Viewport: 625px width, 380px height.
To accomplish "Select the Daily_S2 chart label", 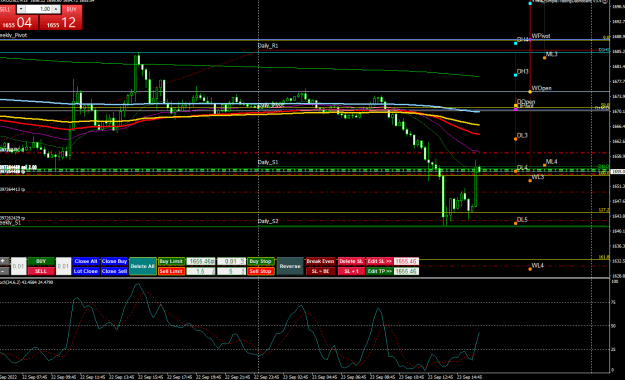I will tap(268, 221).
